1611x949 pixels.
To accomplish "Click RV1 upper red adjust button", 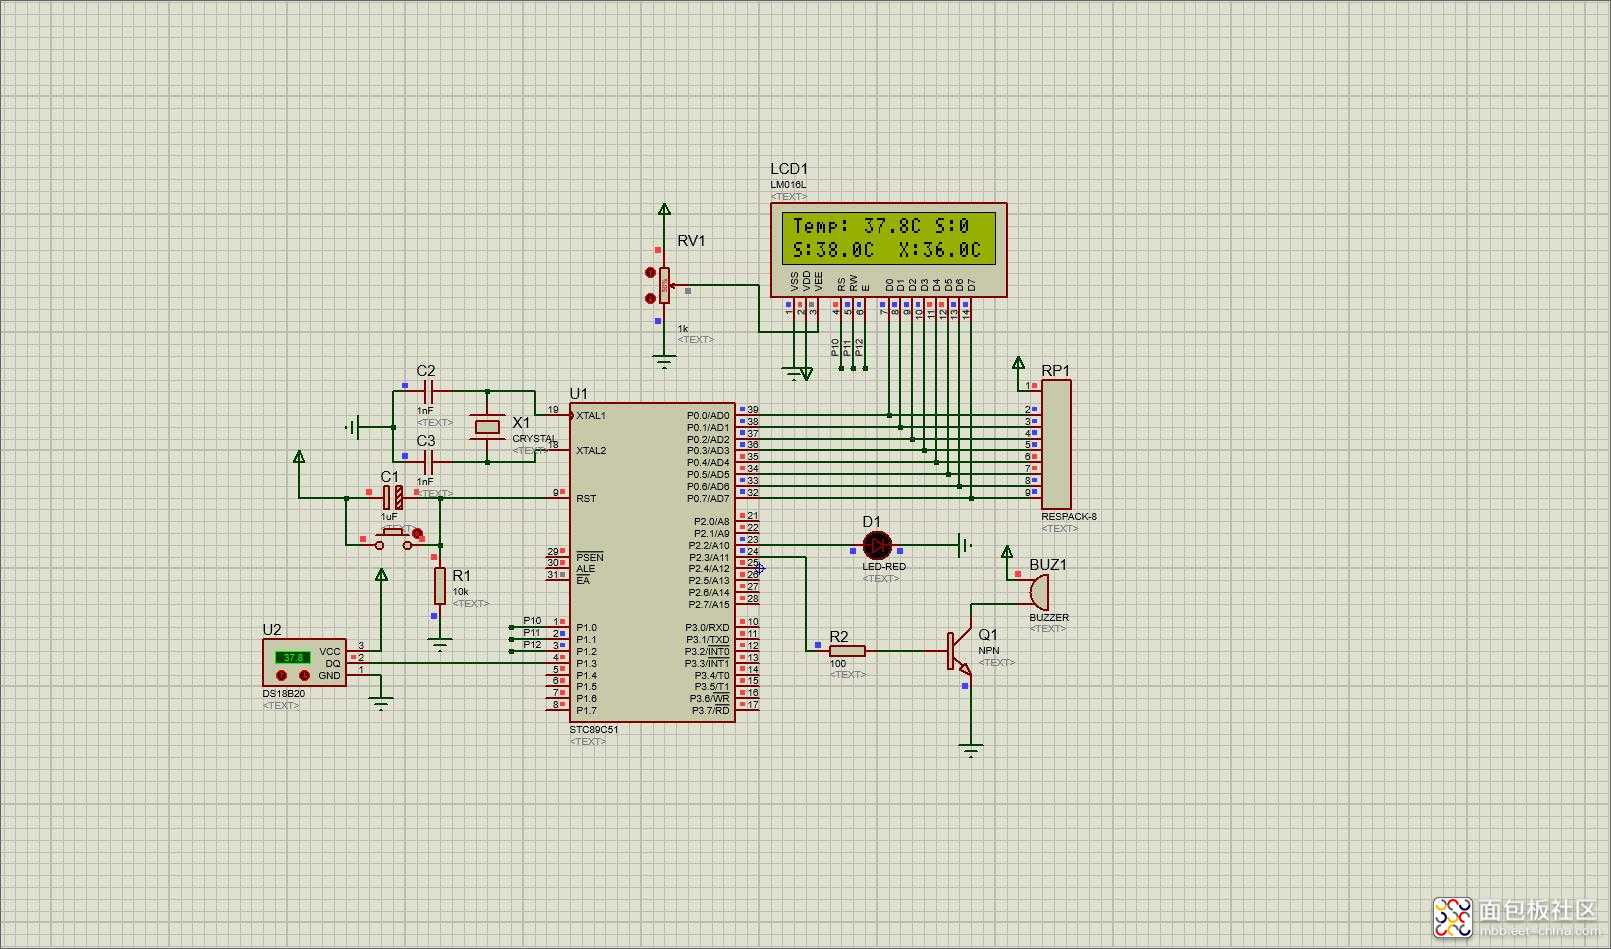I will point(651,272).
